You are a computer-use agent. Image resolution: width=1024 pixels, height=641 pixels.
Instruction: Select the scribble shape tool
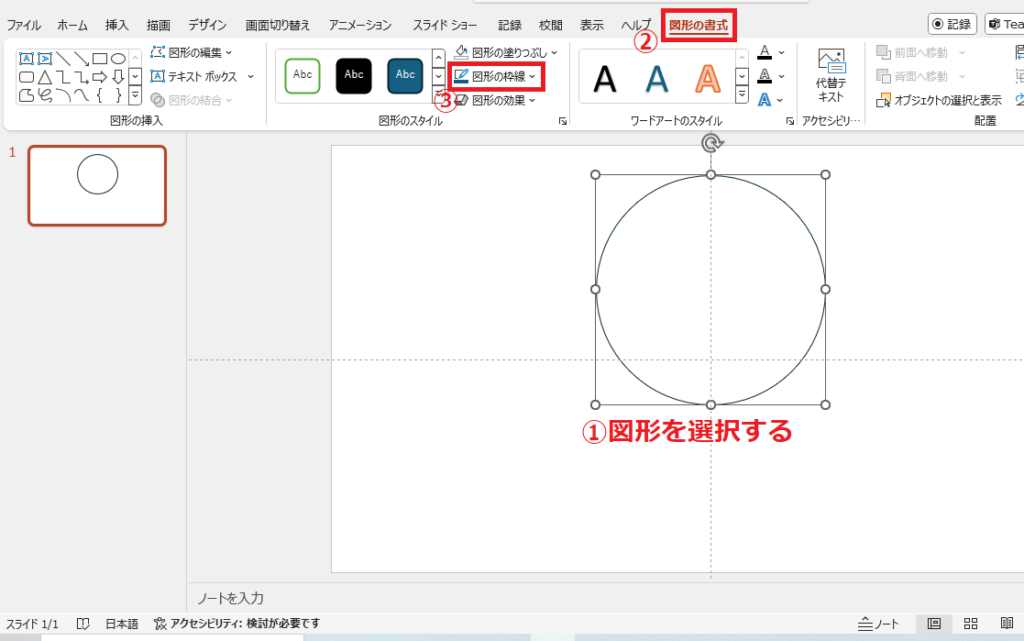pos(44,95)
